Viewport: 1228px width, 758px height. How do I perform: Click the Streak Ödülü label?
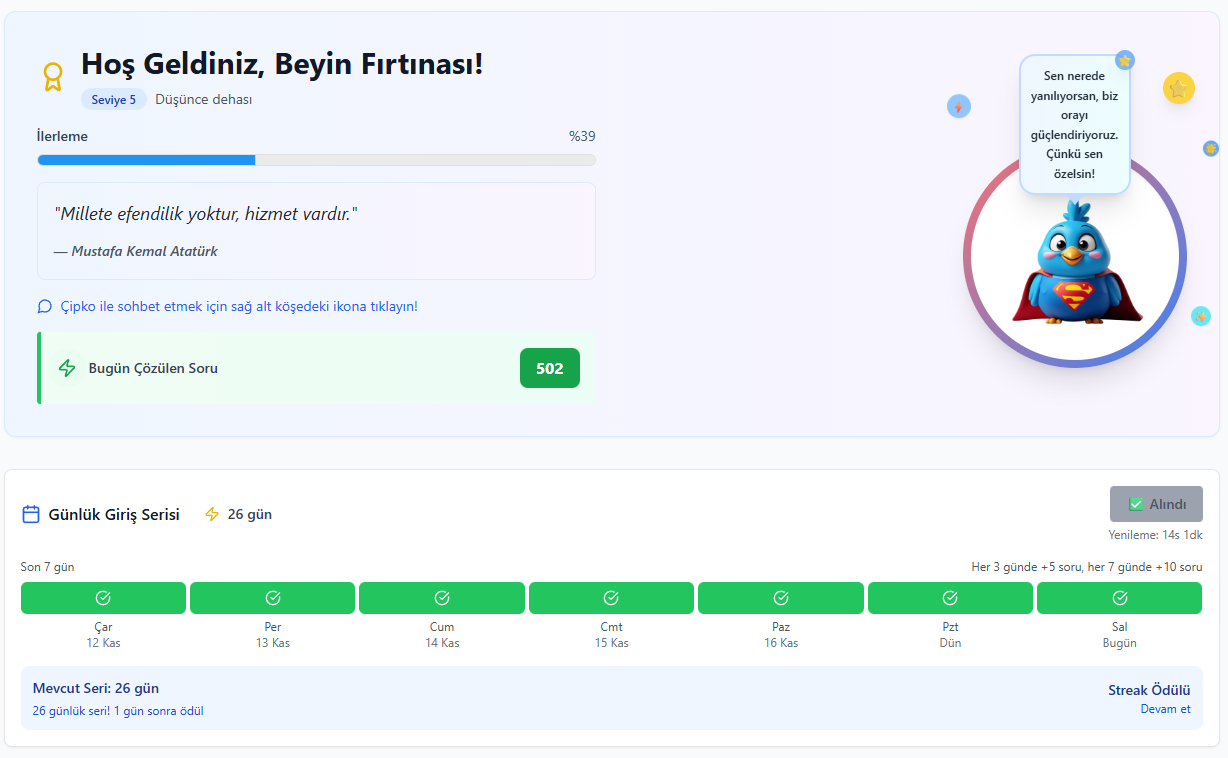(1149, 690)
